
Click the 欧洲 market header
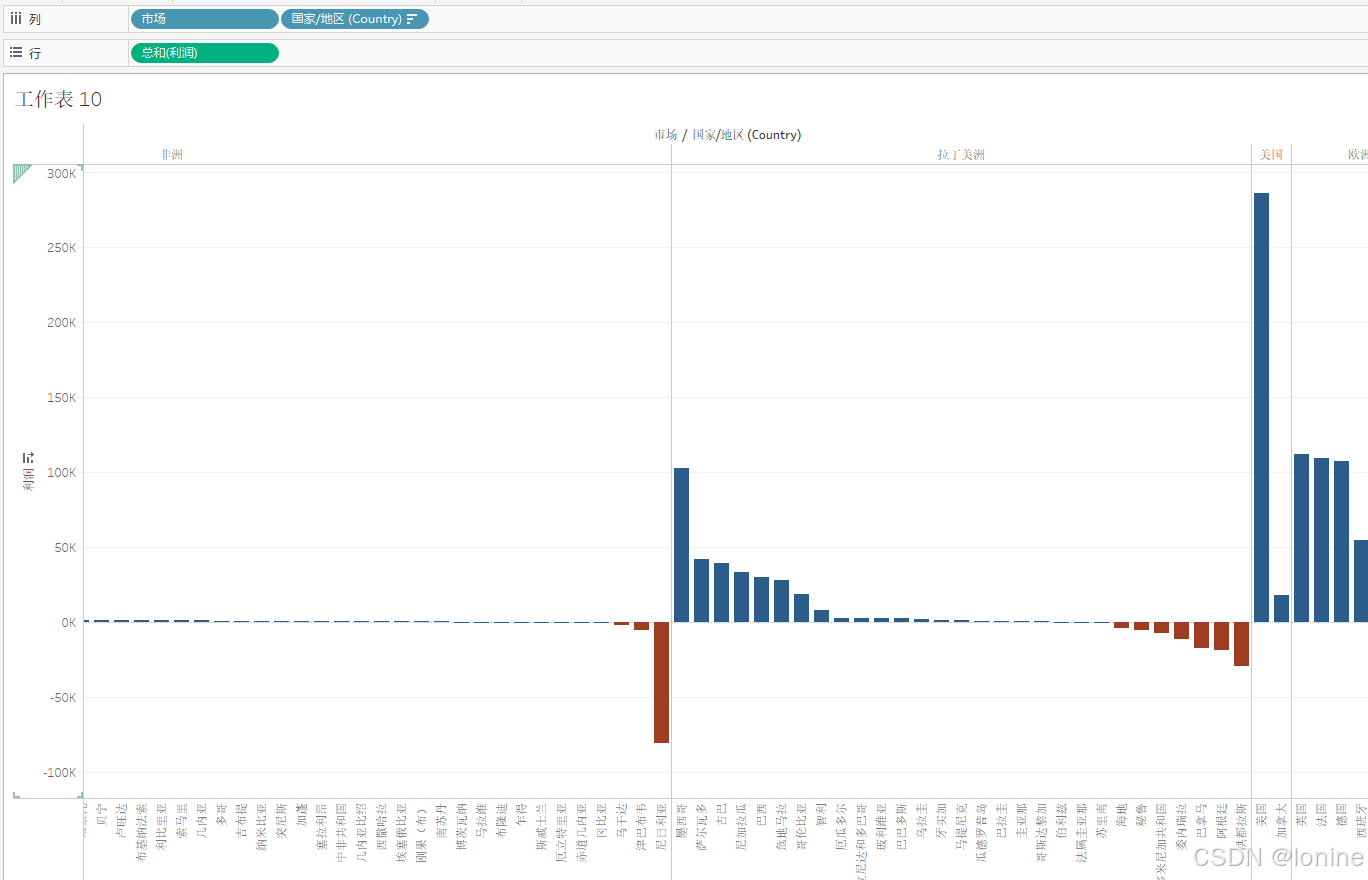[x=1358, y=154]
